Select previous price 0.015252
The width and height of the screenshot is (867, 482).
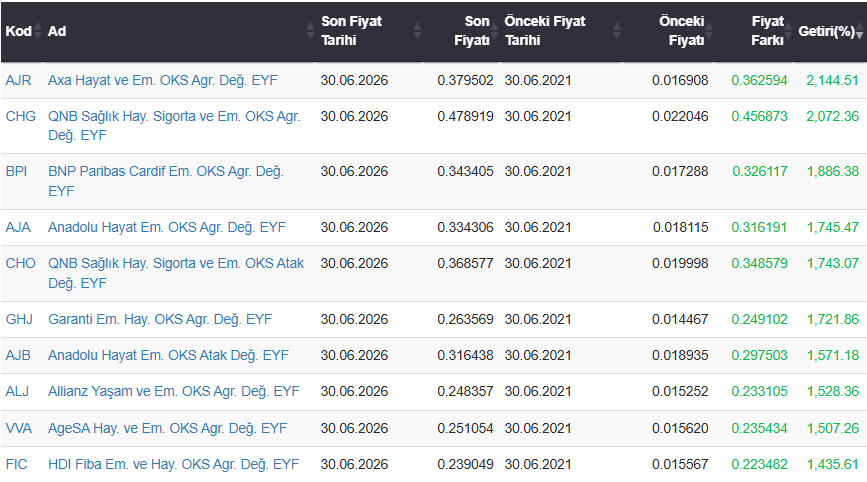[680, 391]
